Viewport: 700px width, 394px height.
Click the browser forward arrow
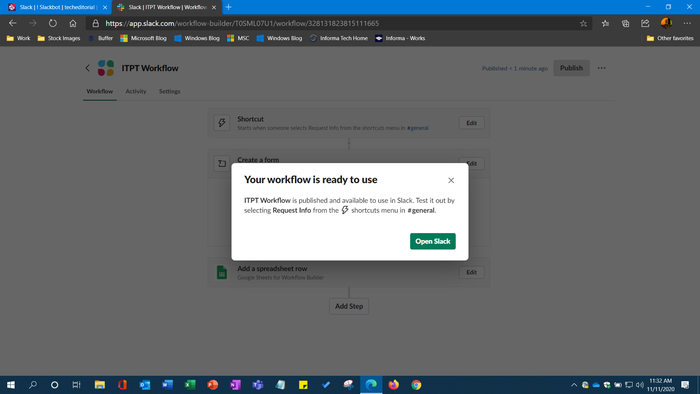33,23
